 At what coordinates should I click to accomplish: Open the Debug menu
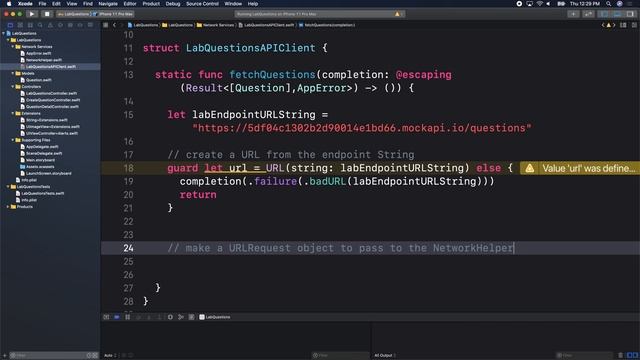click(x=173, y=4)
